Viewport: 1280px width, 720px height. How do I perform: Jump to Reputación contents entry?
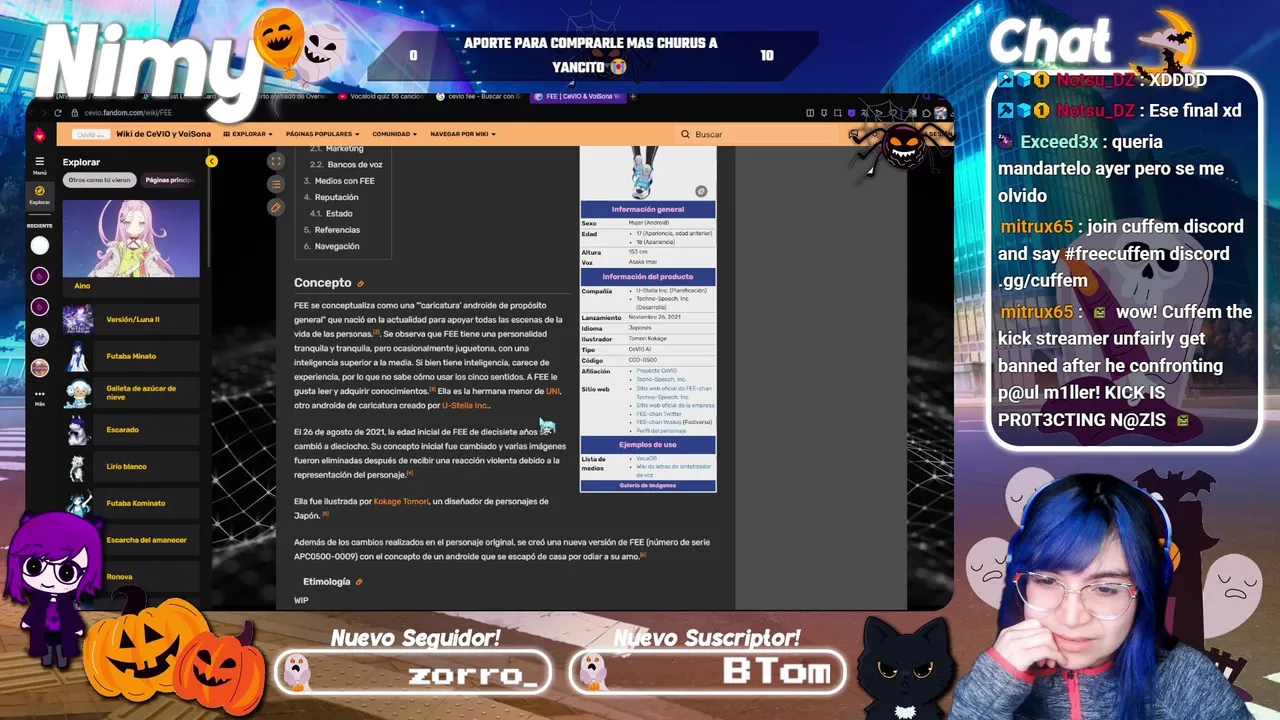336,197
